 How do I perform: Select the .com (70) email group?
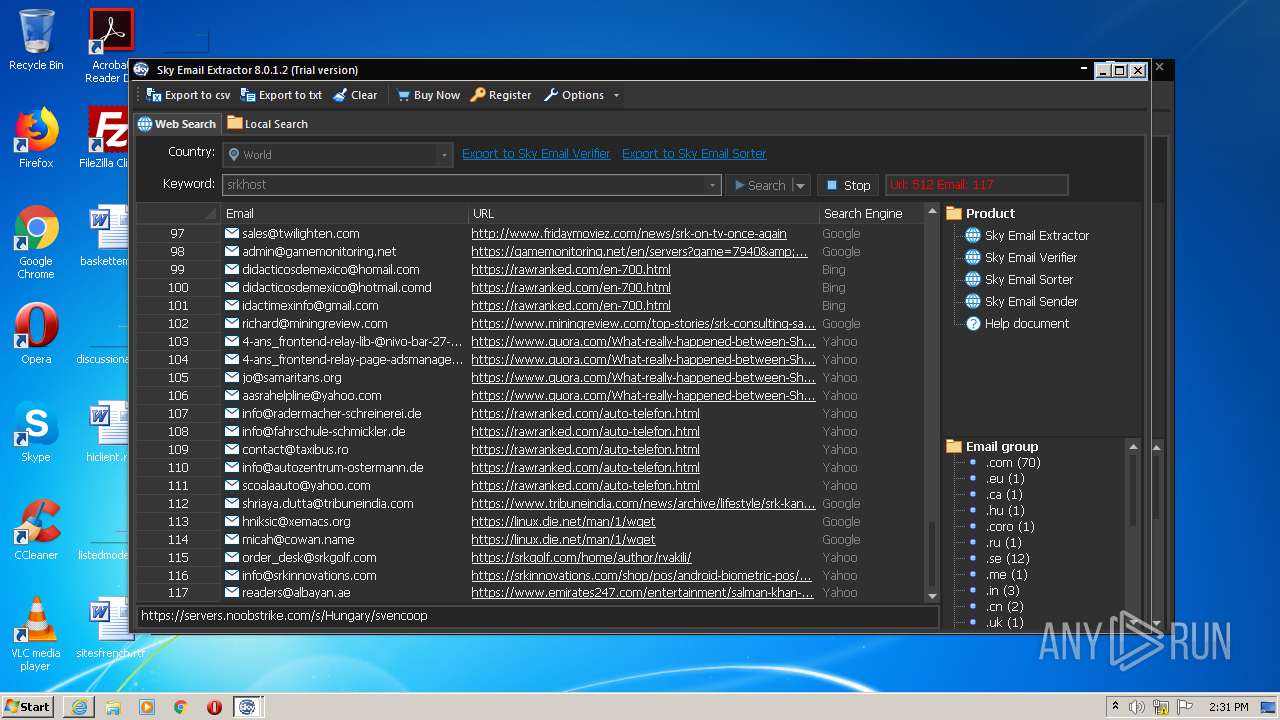coord(1013,462)
